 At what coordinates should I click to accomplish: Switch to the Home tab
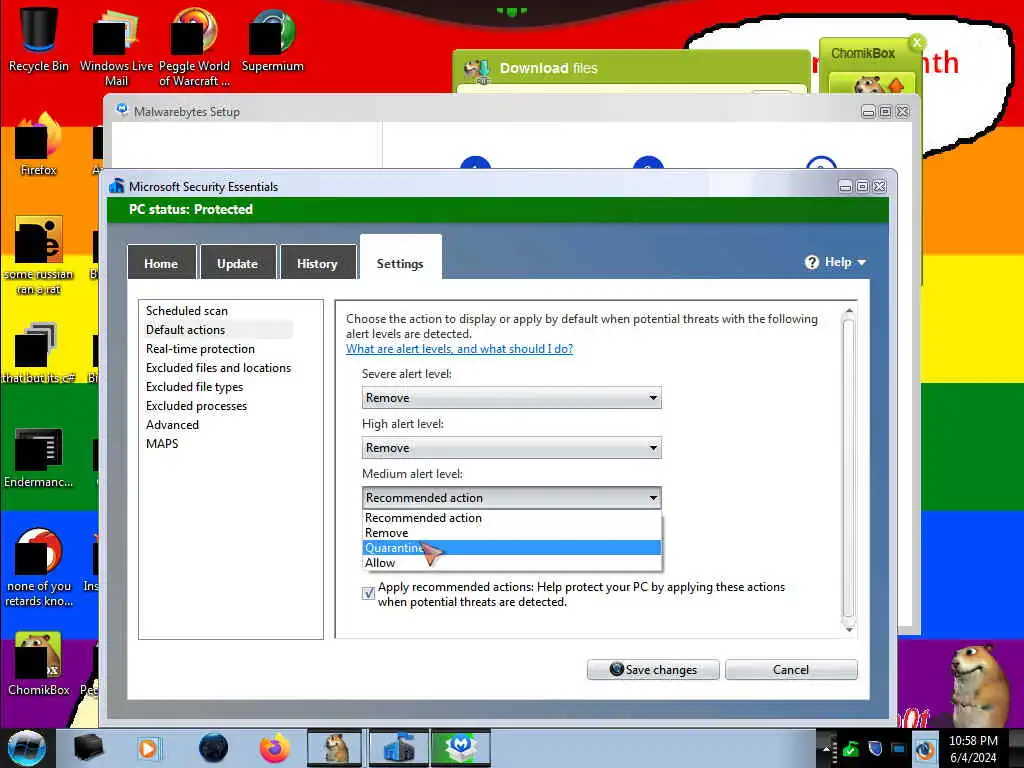[161, 263]
